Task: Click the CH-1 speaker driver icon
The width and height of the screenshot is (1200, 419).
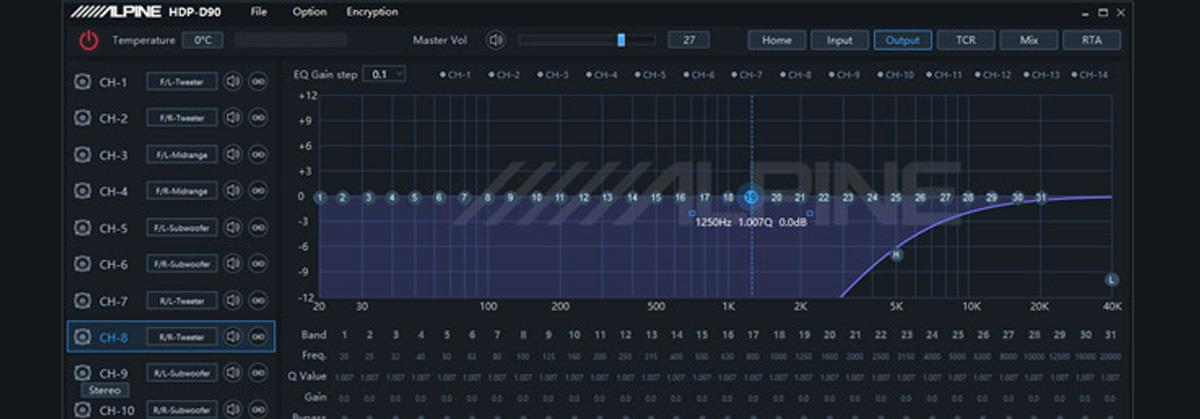Action: [82, 82]
